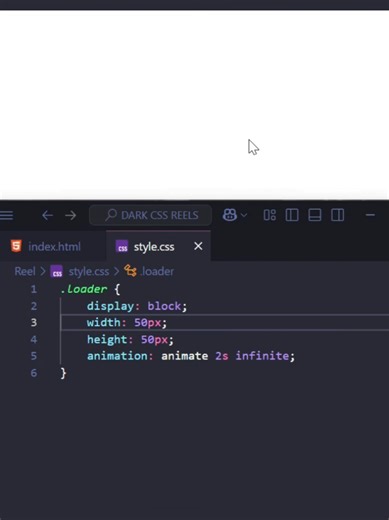This screenshot has height=520, width=389.
Task: Click the symbol icon before .loader breadcrumb
Action: point(130,271)
